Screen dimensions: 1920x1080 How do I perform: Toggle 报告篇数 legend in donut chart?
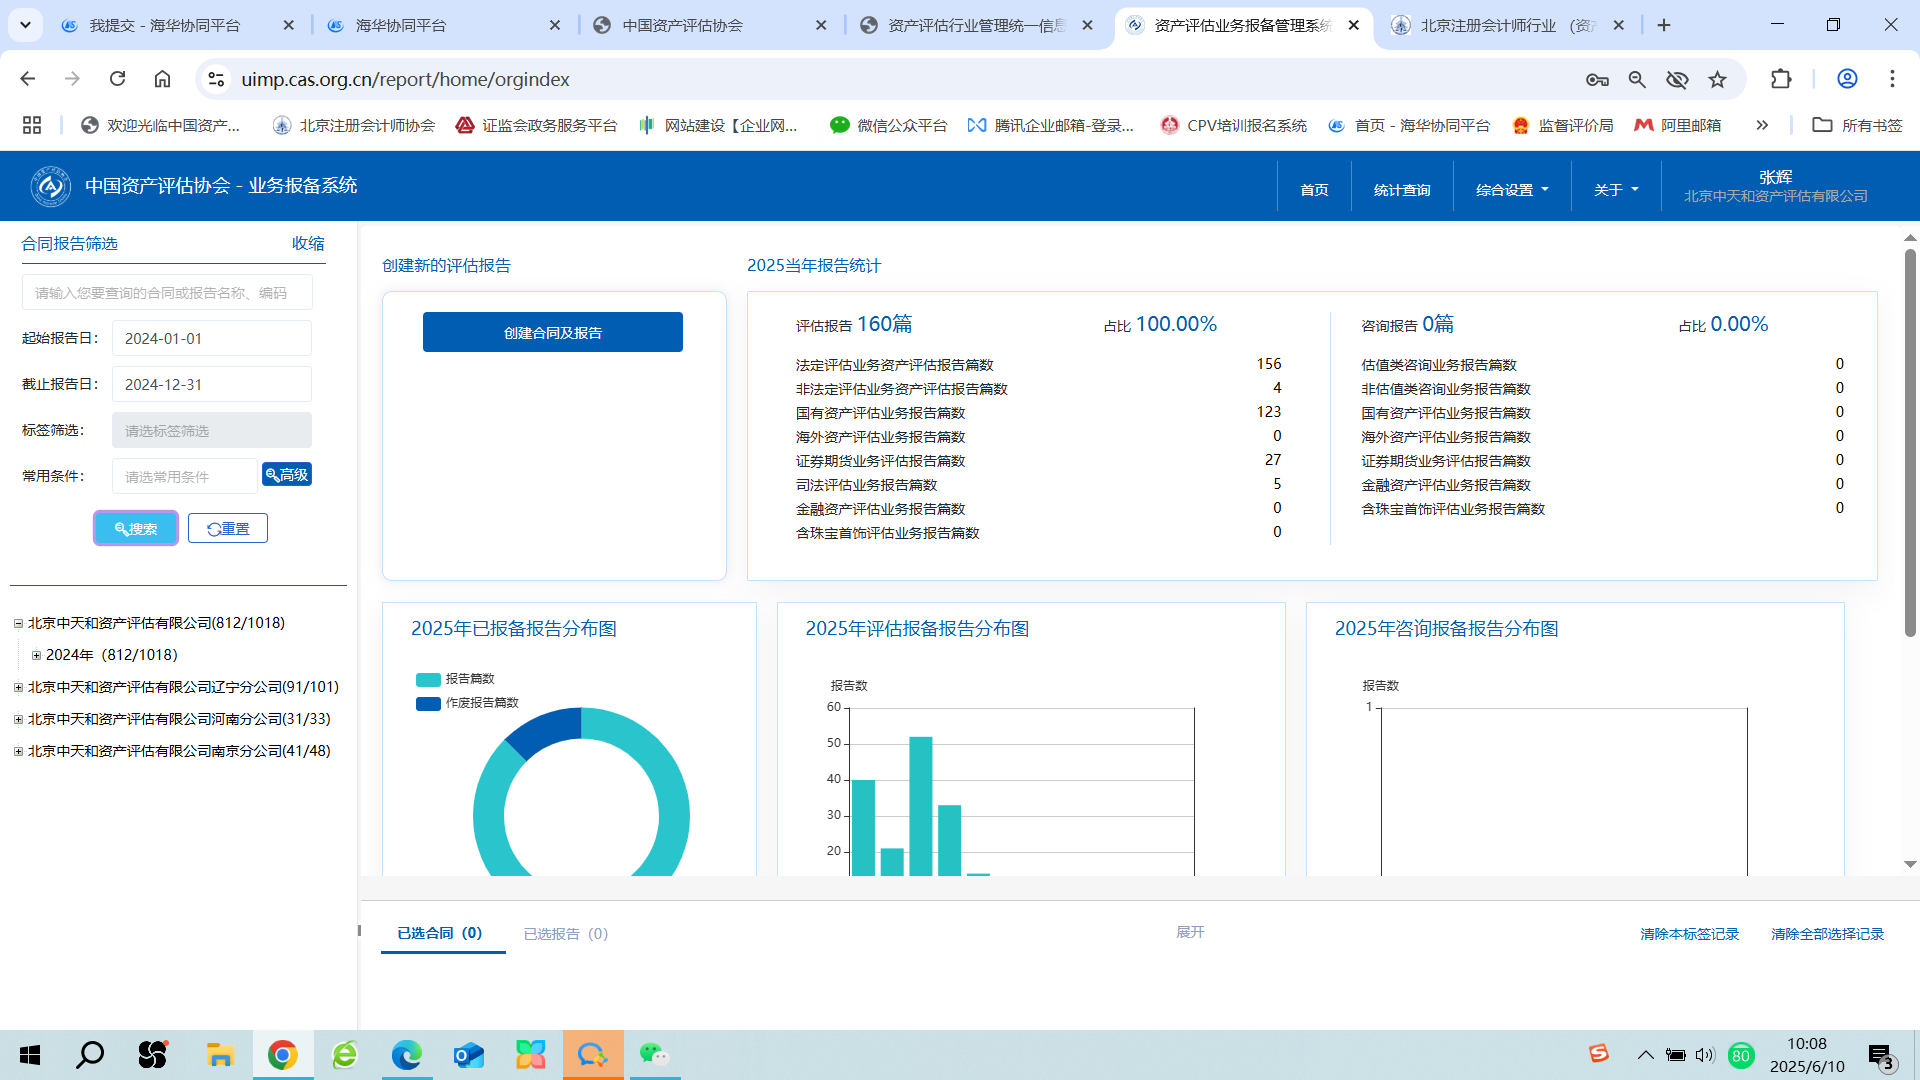coord(456,679)
